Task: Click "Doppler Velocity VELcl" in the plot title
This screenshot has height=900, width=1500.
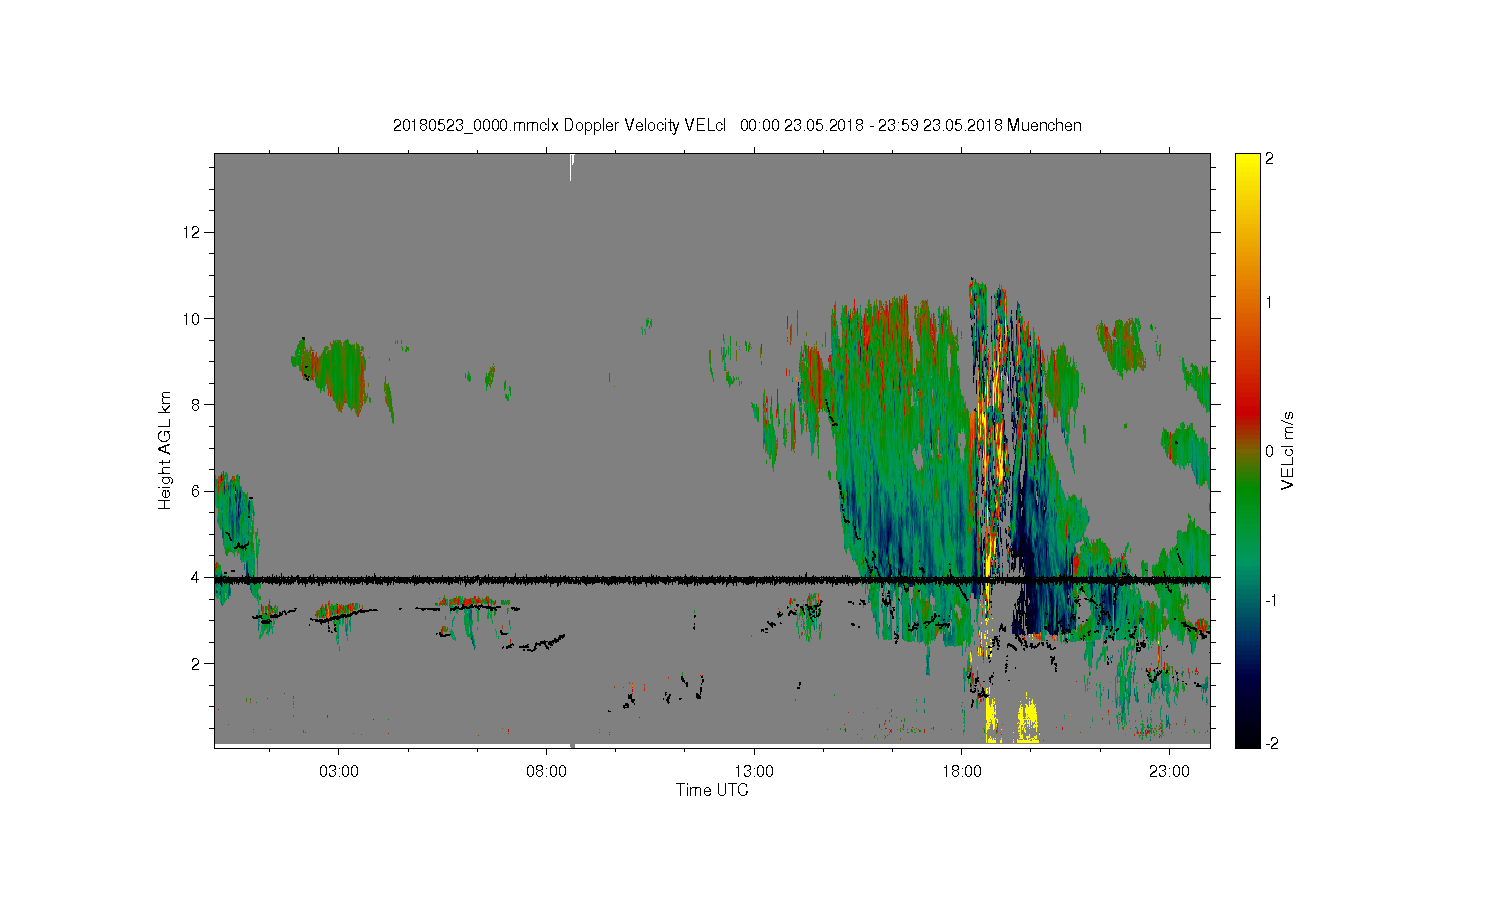Action: [644, 125]
